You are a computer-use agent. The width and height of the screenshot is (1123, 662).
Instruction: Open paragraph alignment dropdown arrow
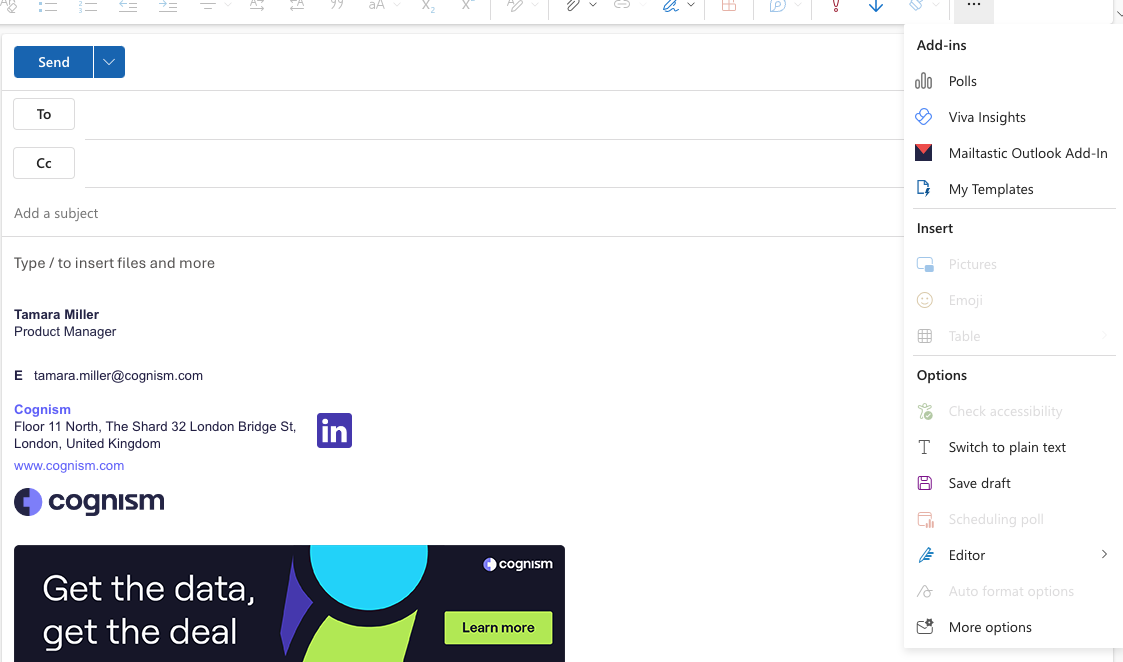[228, 5]
